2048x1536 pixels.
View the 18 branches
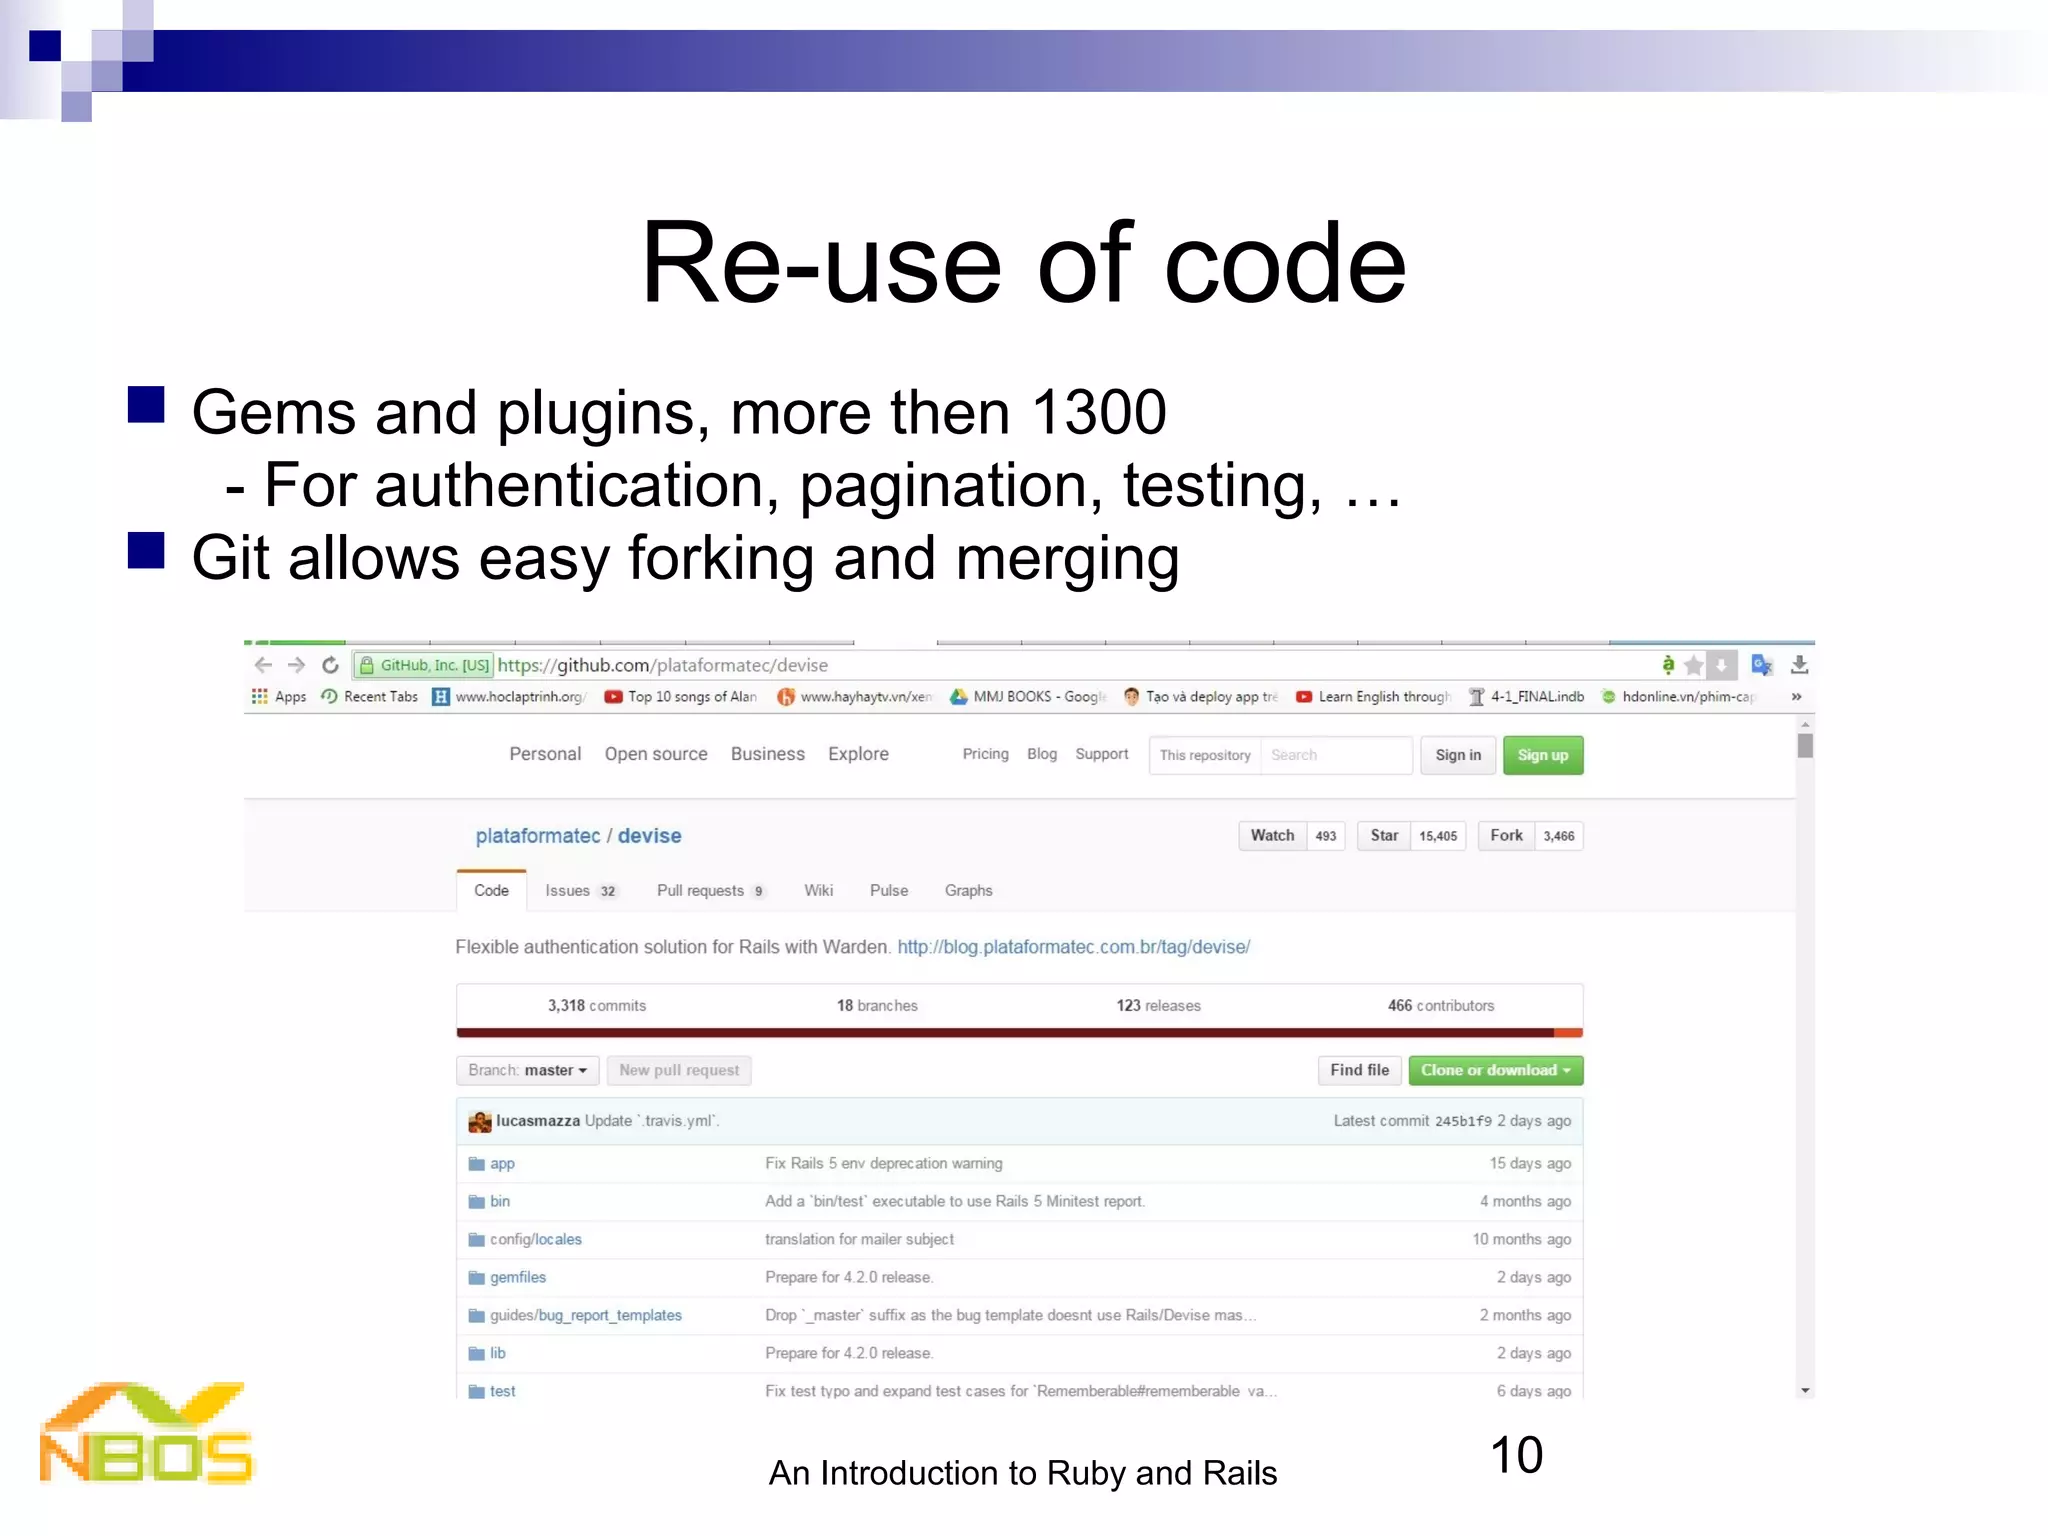point(877,1006)
